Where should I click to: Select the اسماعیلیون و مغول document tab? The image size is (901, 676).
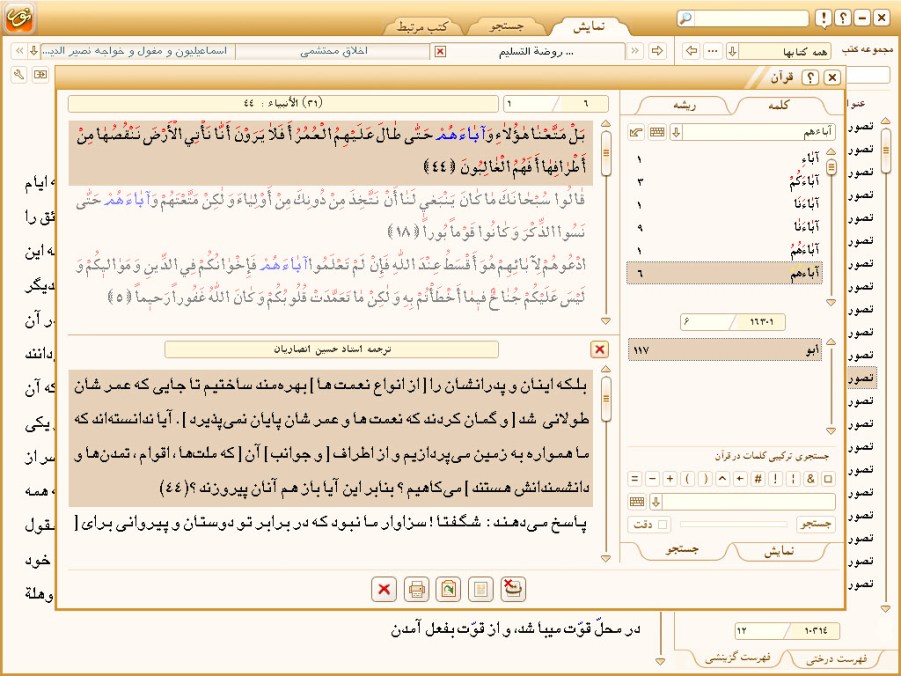(x=138, y=51)
